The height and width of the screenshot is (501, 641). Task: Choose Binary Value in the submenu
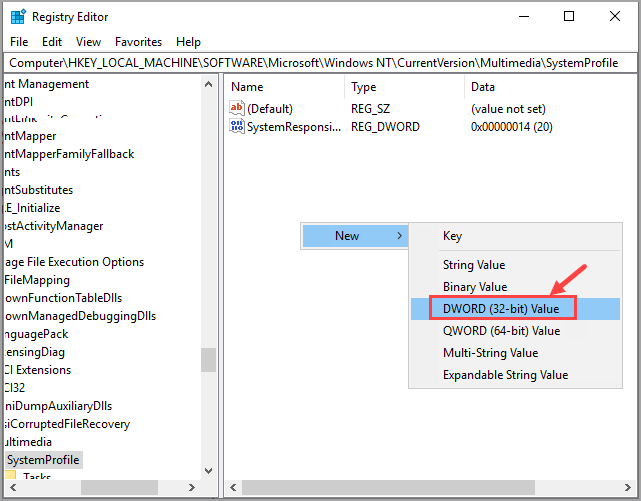click(515, 287)
